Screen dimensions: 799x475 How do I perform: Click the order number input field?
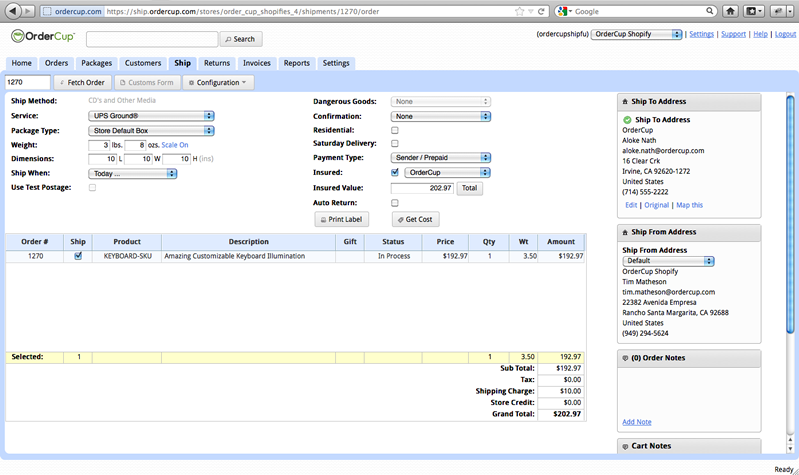(28, 82)
